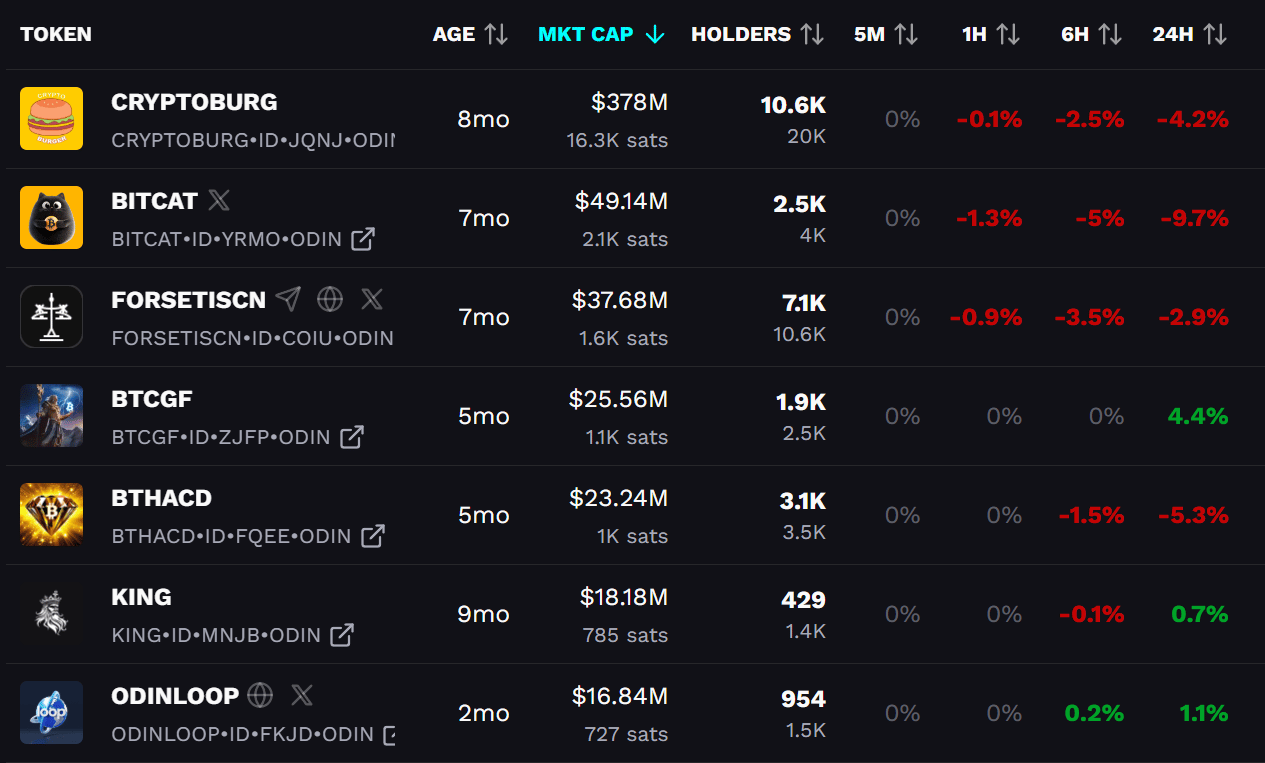
Task: Open ODINLOOP's X (Twitter) icon
Action: click(x=302, y=695)
